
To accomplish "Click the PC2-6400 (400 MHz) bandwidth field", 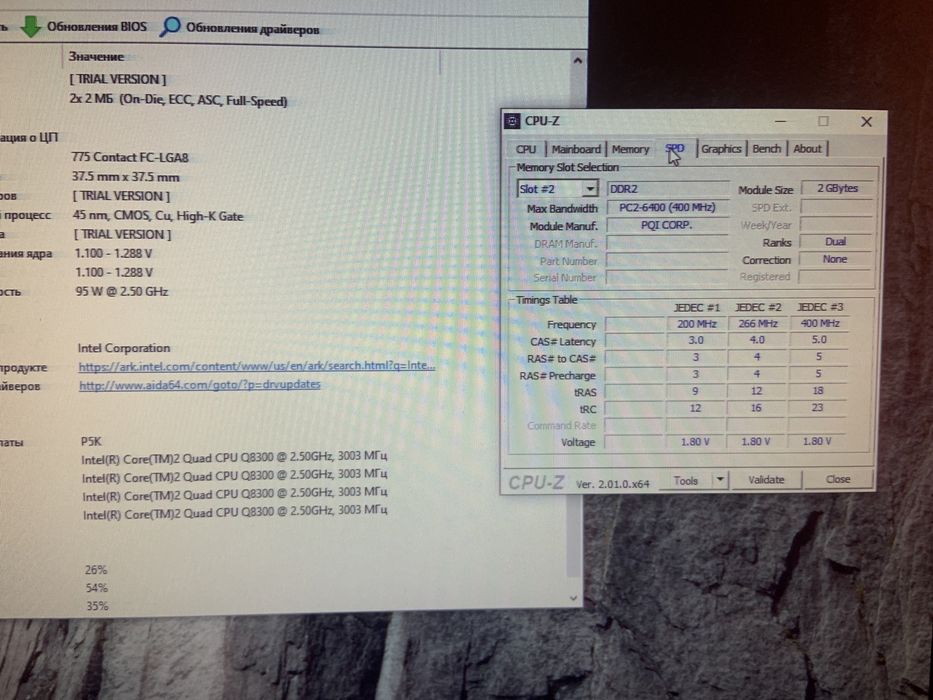I will pos(668,207).
